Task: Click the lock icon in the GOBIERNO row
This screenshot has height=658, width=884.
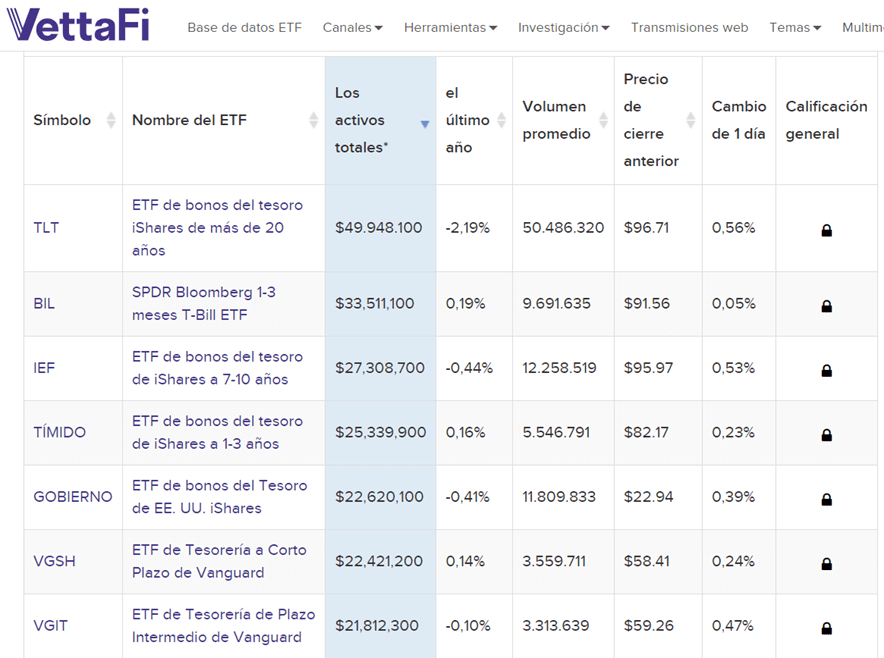Action: point(826,499)
